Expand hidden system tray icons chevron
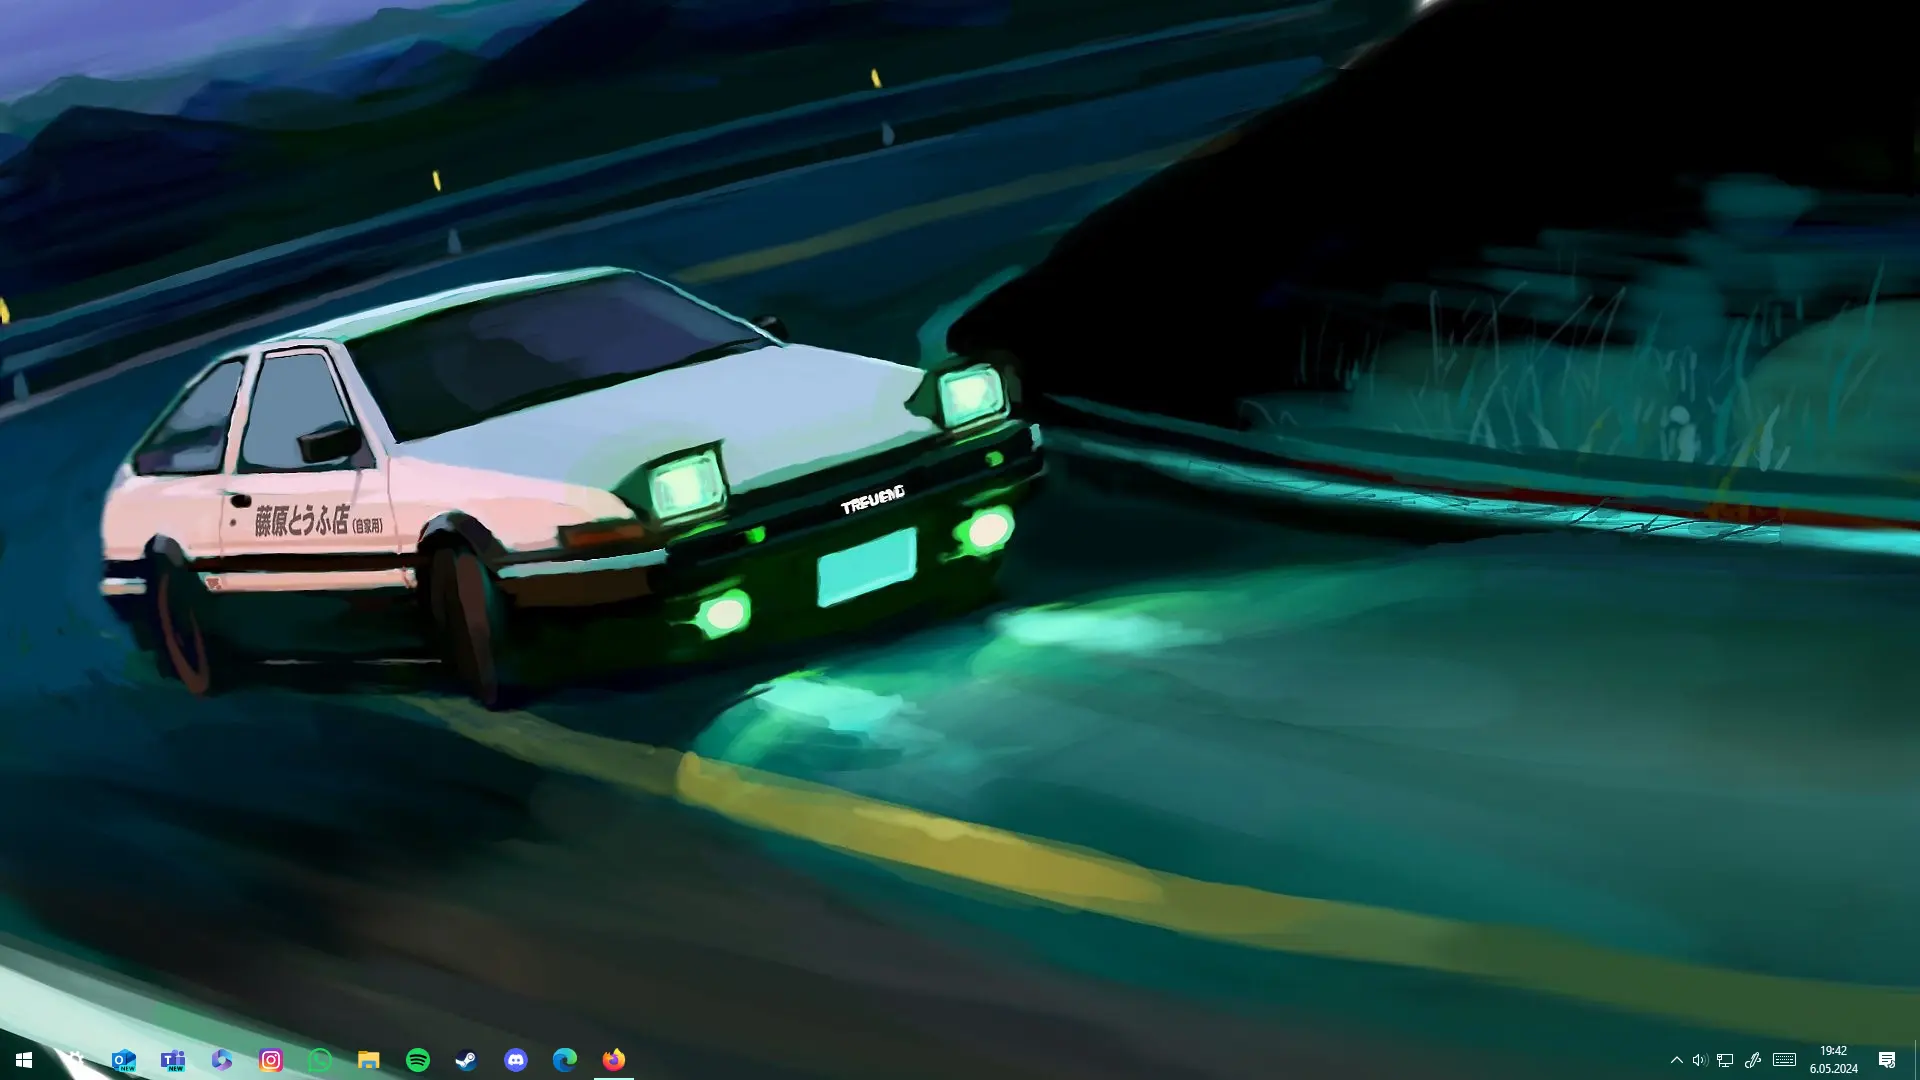Viewport: 1920px width, 1080px height. pyautogui.click(x=1676, y=1060)
